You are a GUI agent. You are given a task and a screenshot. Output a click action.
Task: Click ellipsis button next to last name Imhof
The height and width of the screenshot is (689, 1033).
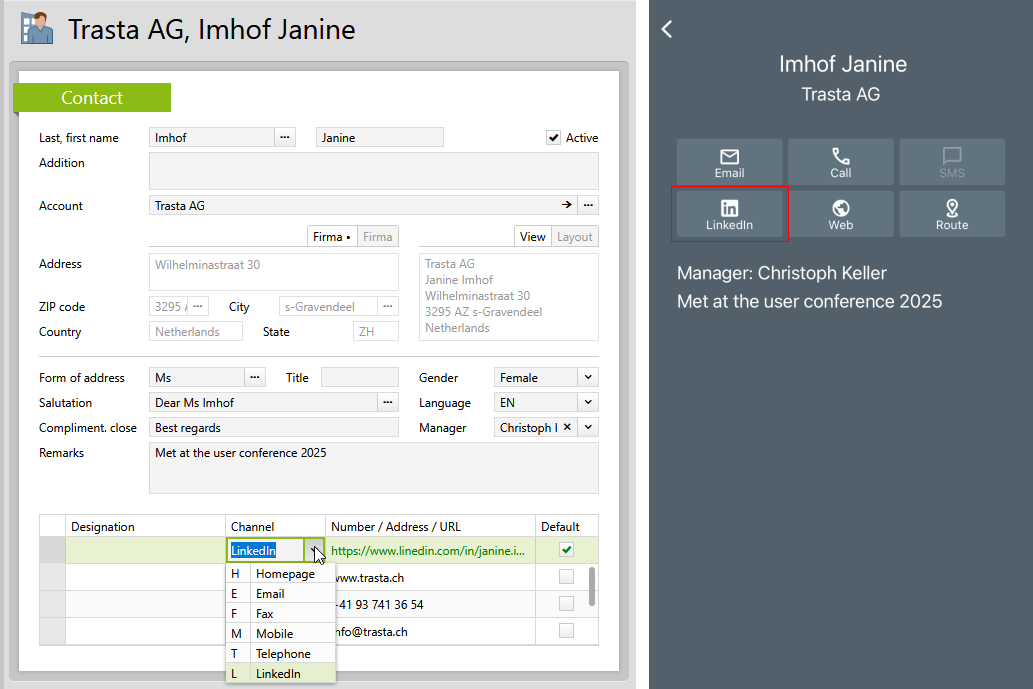point(284,138)
